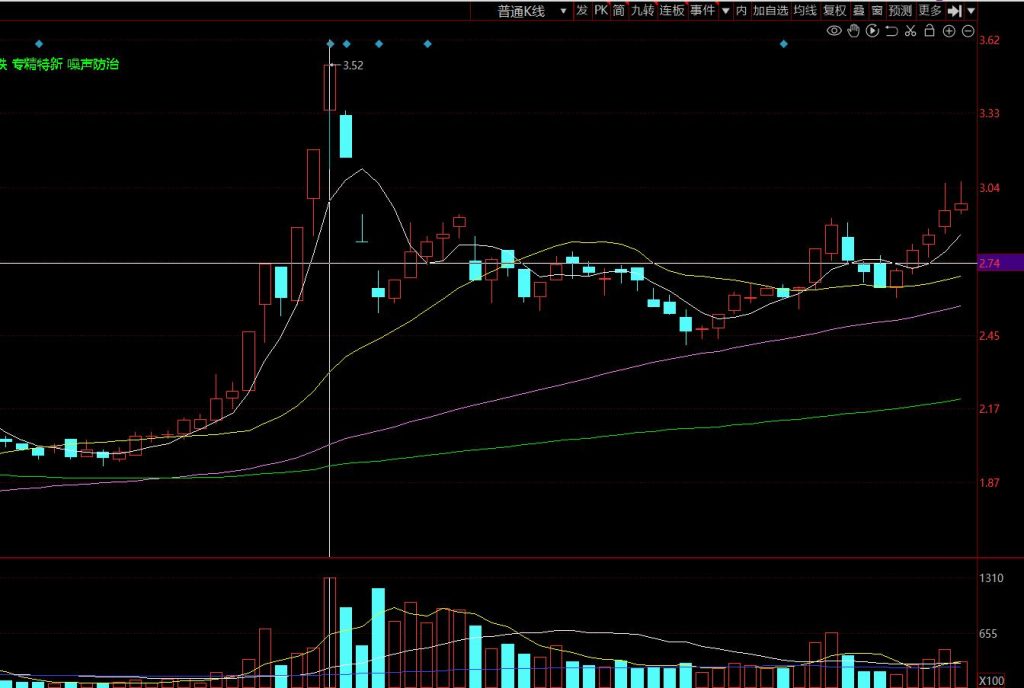
Task: Click the skip-to-end arrow icon
Action: (x=954, y=11)
